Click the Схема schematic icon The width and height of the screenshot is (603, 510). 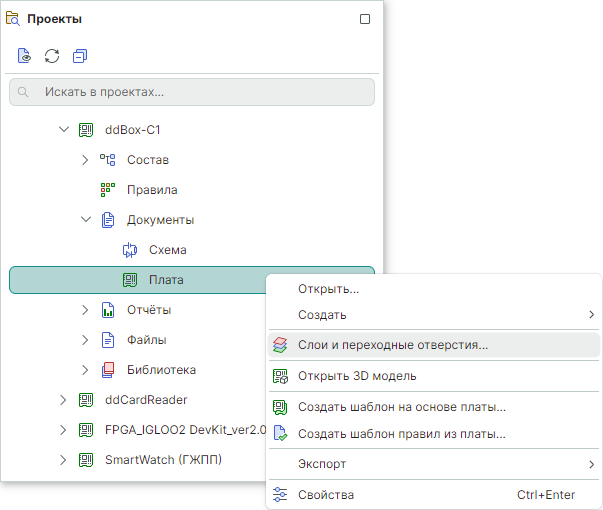tap(129, 250)
